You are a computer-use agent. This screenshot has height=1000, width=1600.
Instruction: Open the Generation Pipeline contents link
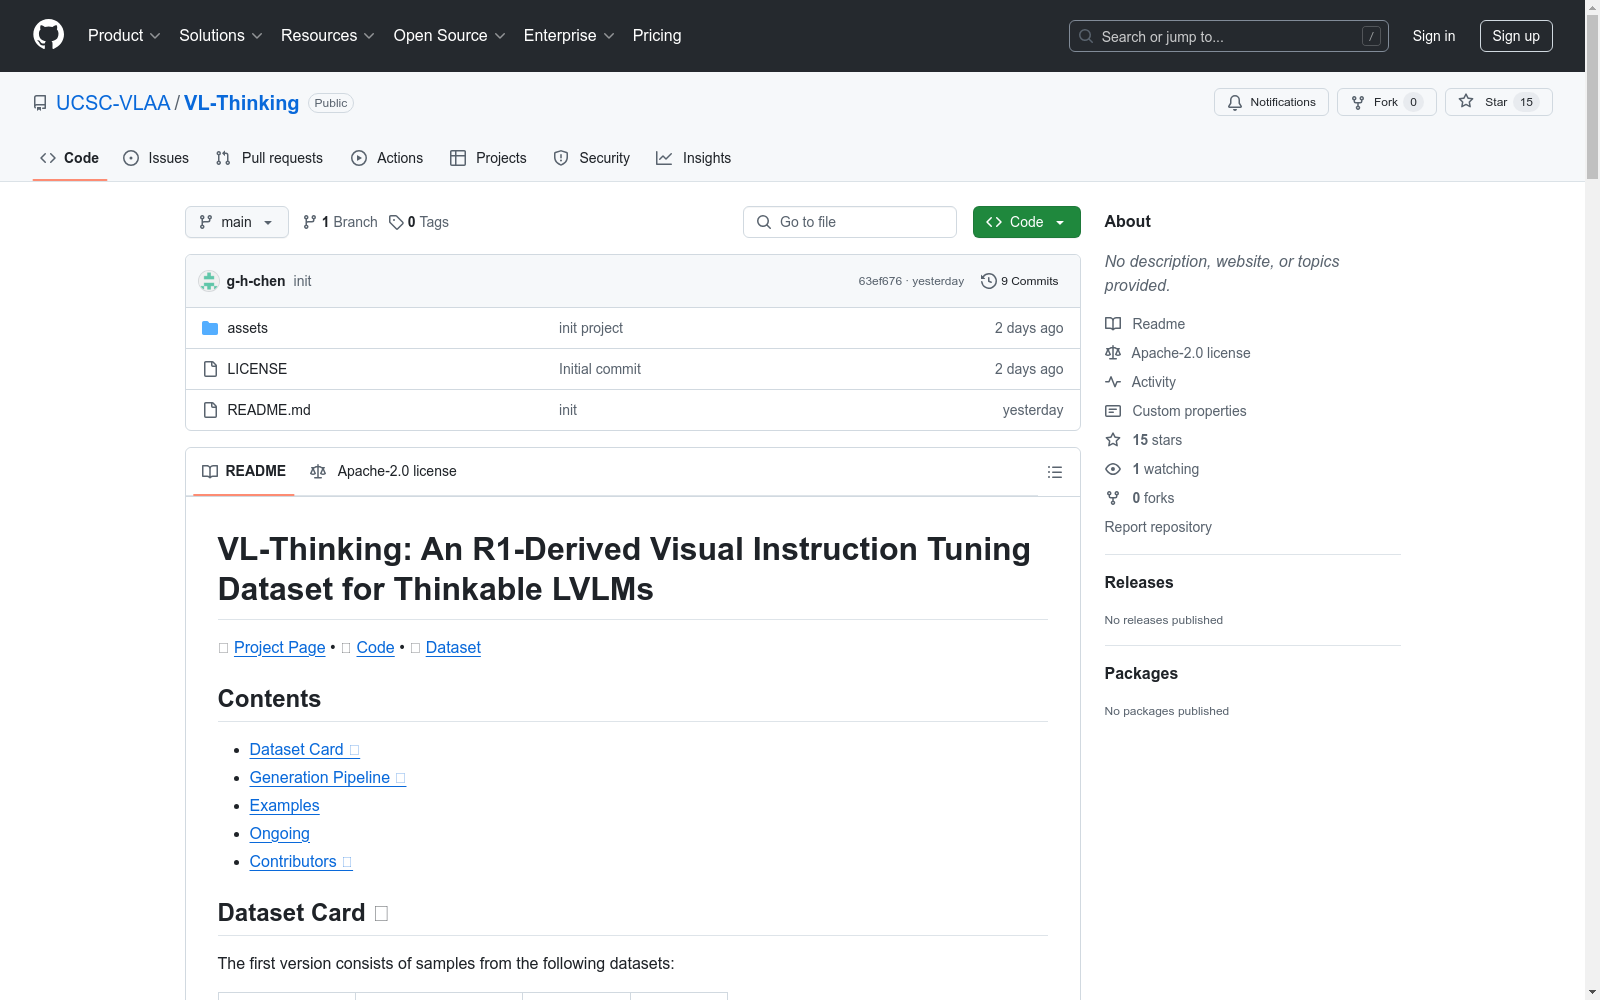327,777
